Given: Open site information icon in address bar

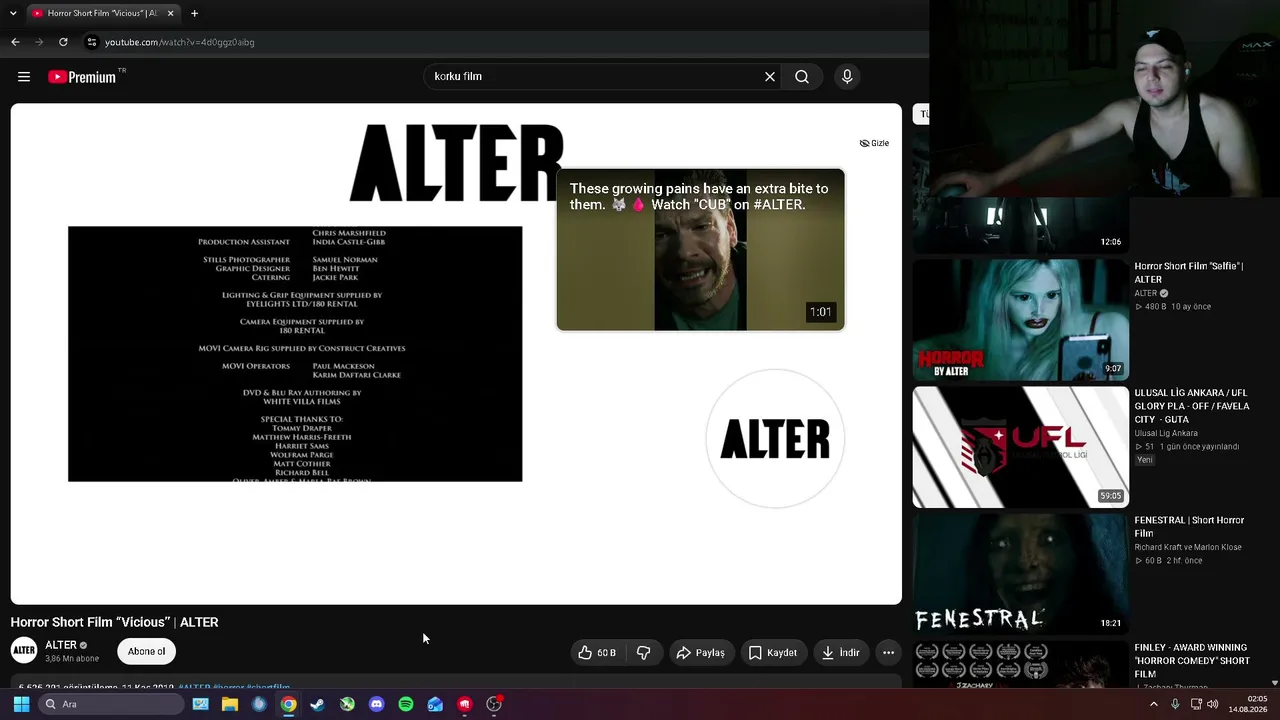Looking at the screenshot, I should point(92,42).
